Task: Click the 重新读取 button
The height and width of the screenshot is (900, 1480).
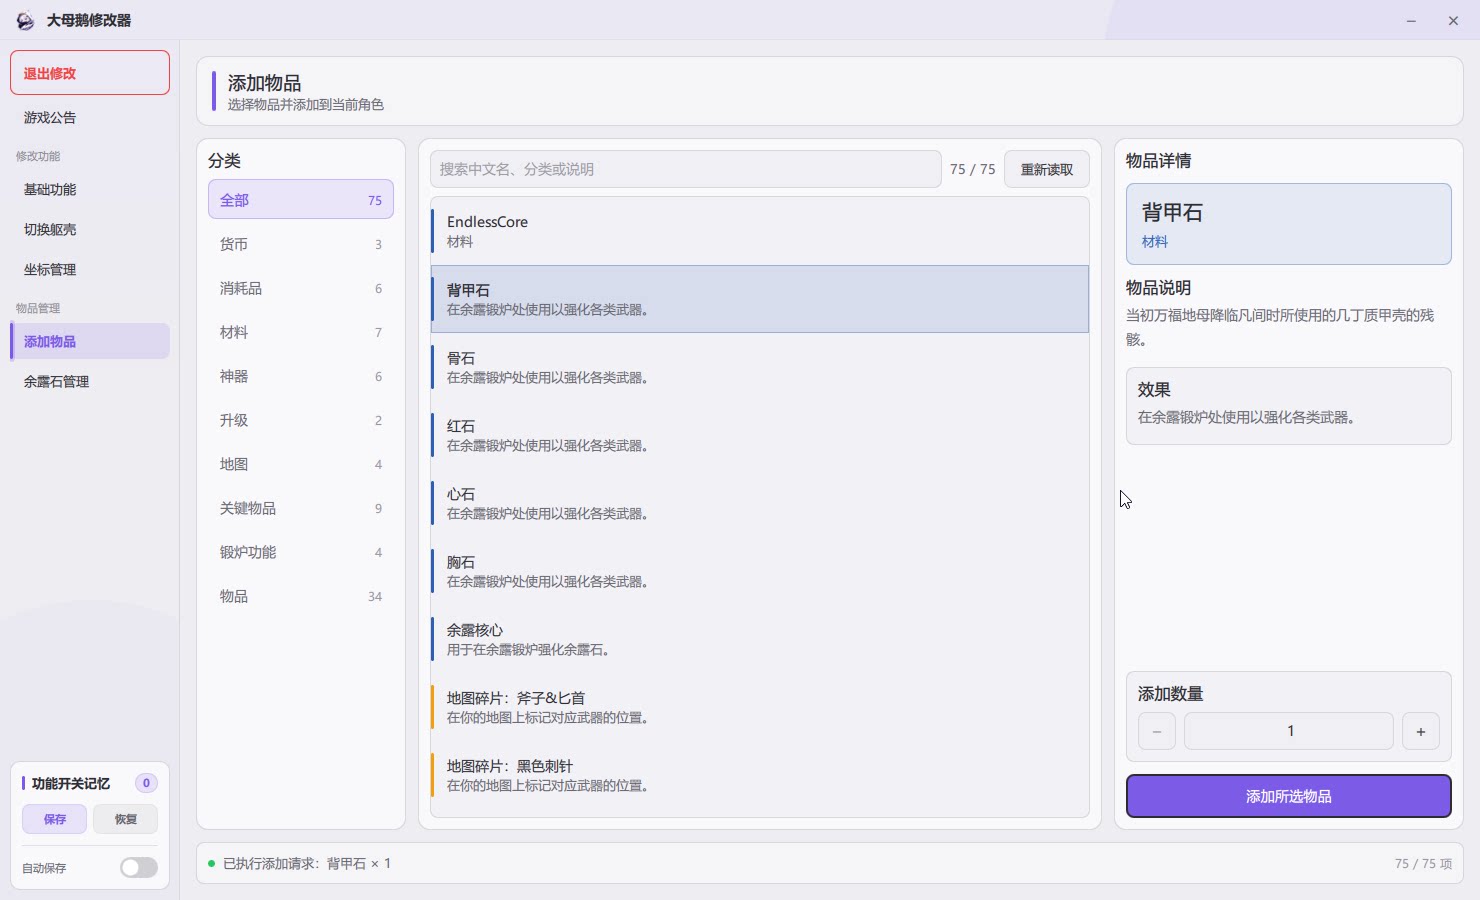Action: 1047,169
